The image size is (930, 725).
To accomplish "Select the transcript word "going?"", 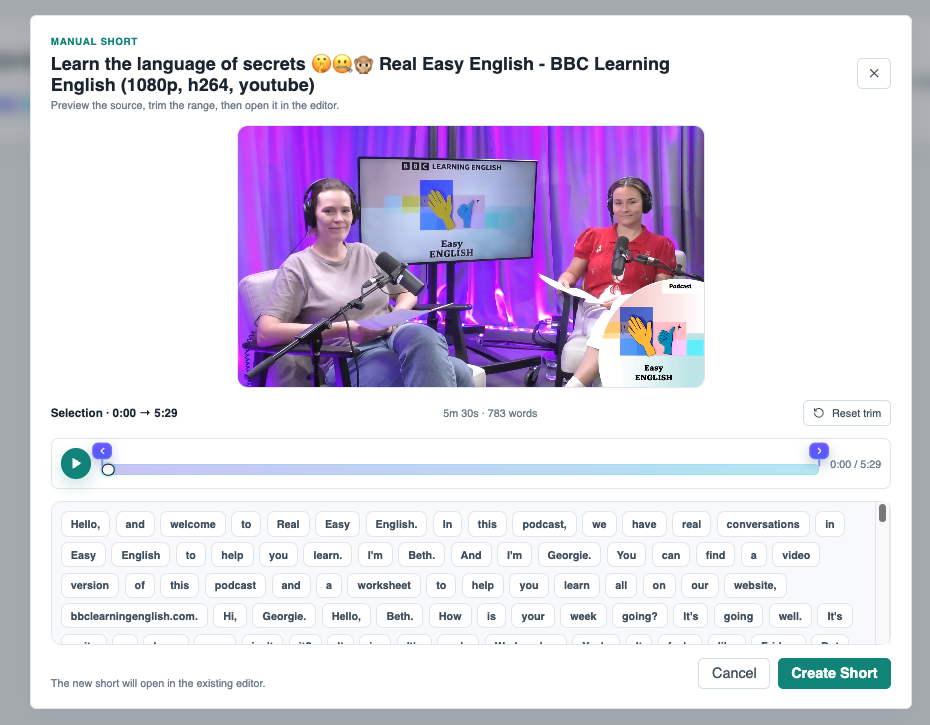I will [639, 616].
